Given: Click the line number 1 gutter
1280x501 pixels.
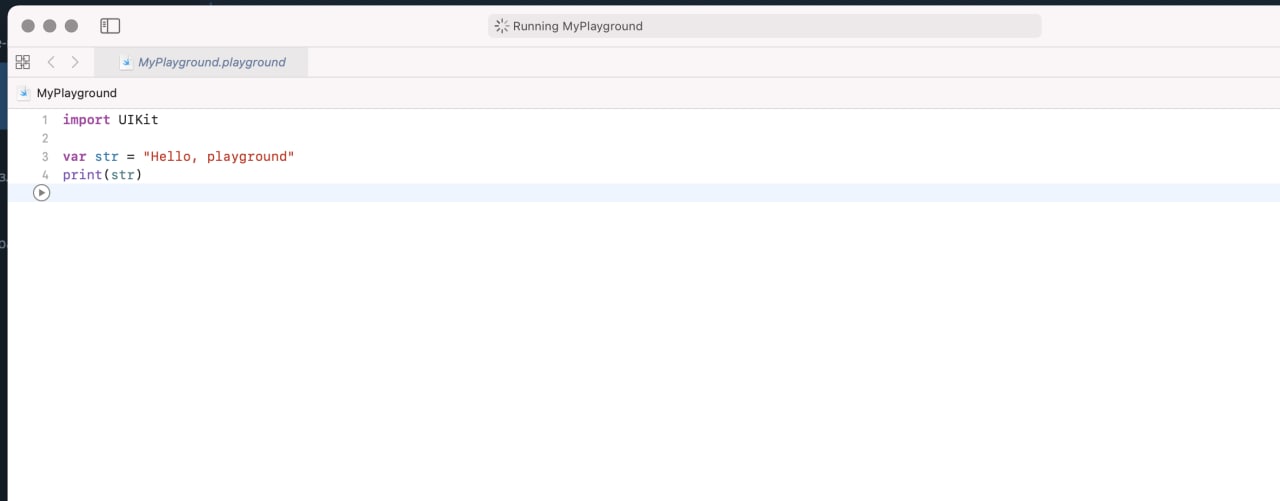Looking at the screenshot, I should coord(44,120).
